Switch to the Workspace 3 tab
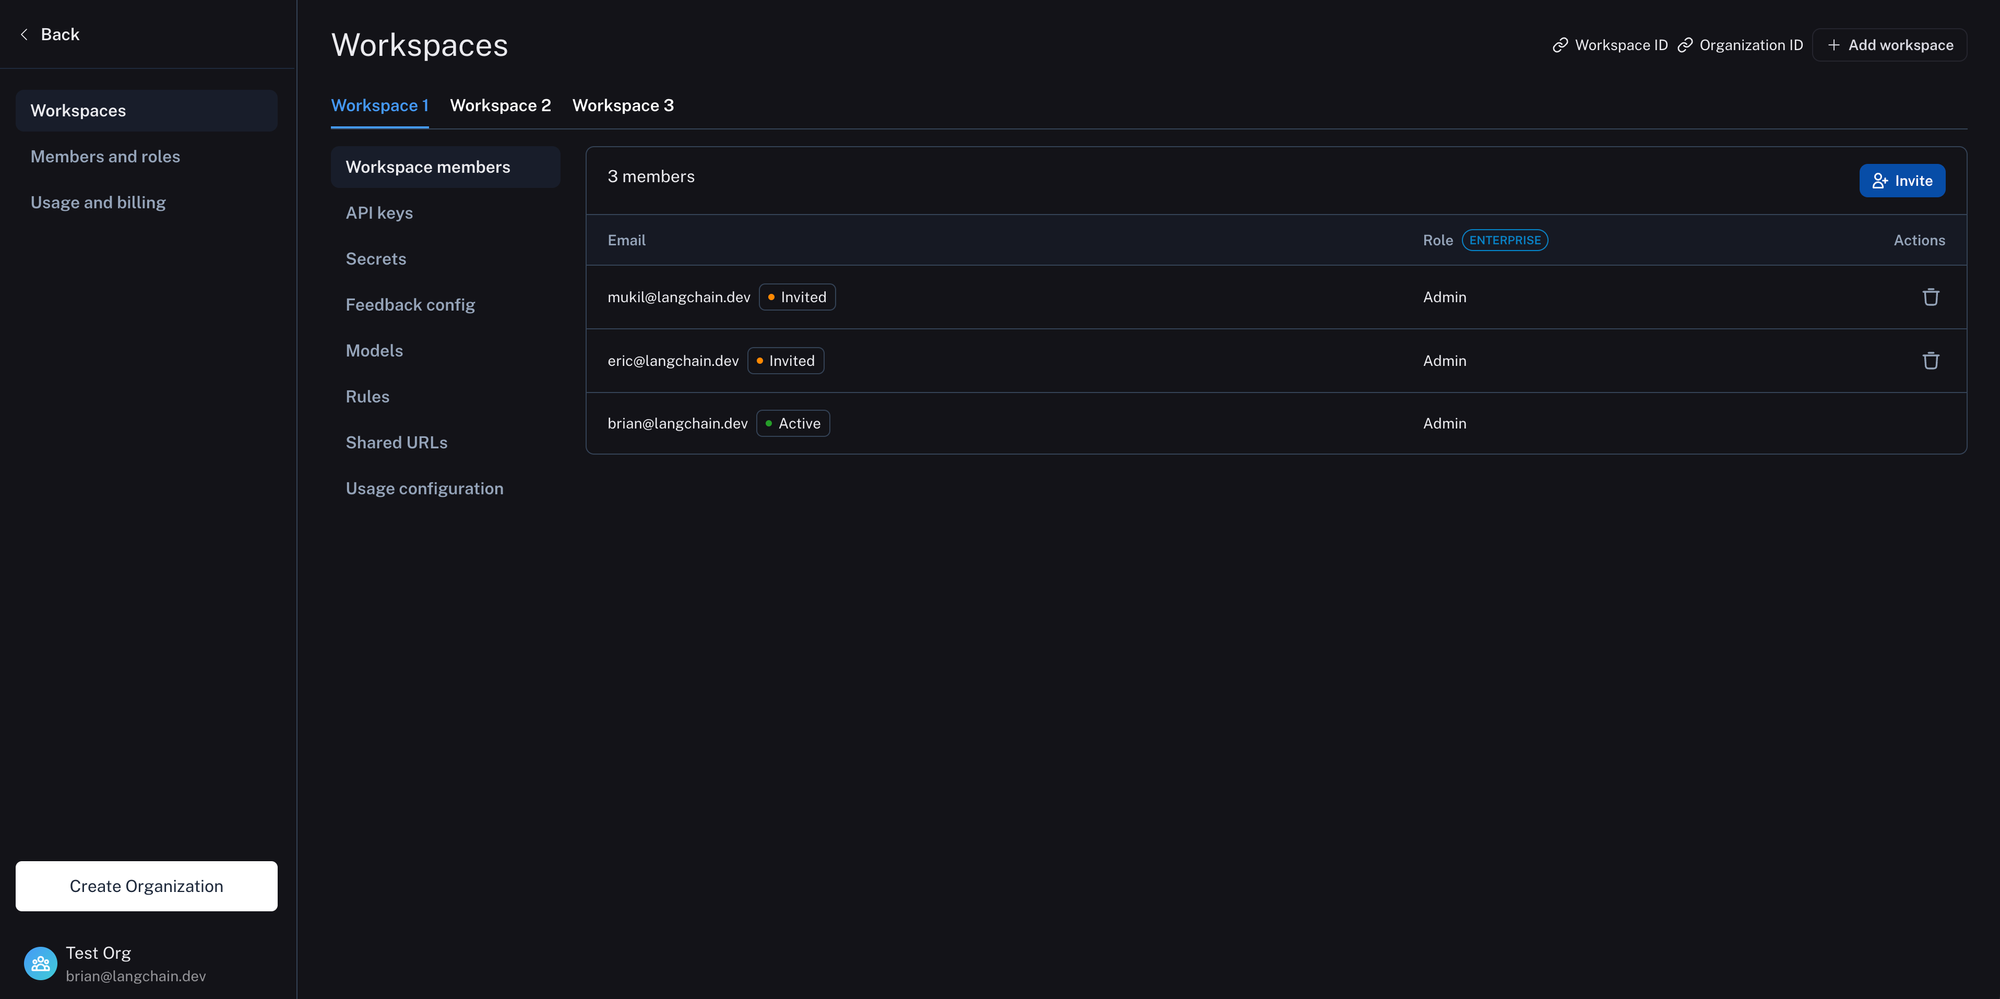Viewport: 2000px width, 999px height. [x=622, y=106]
